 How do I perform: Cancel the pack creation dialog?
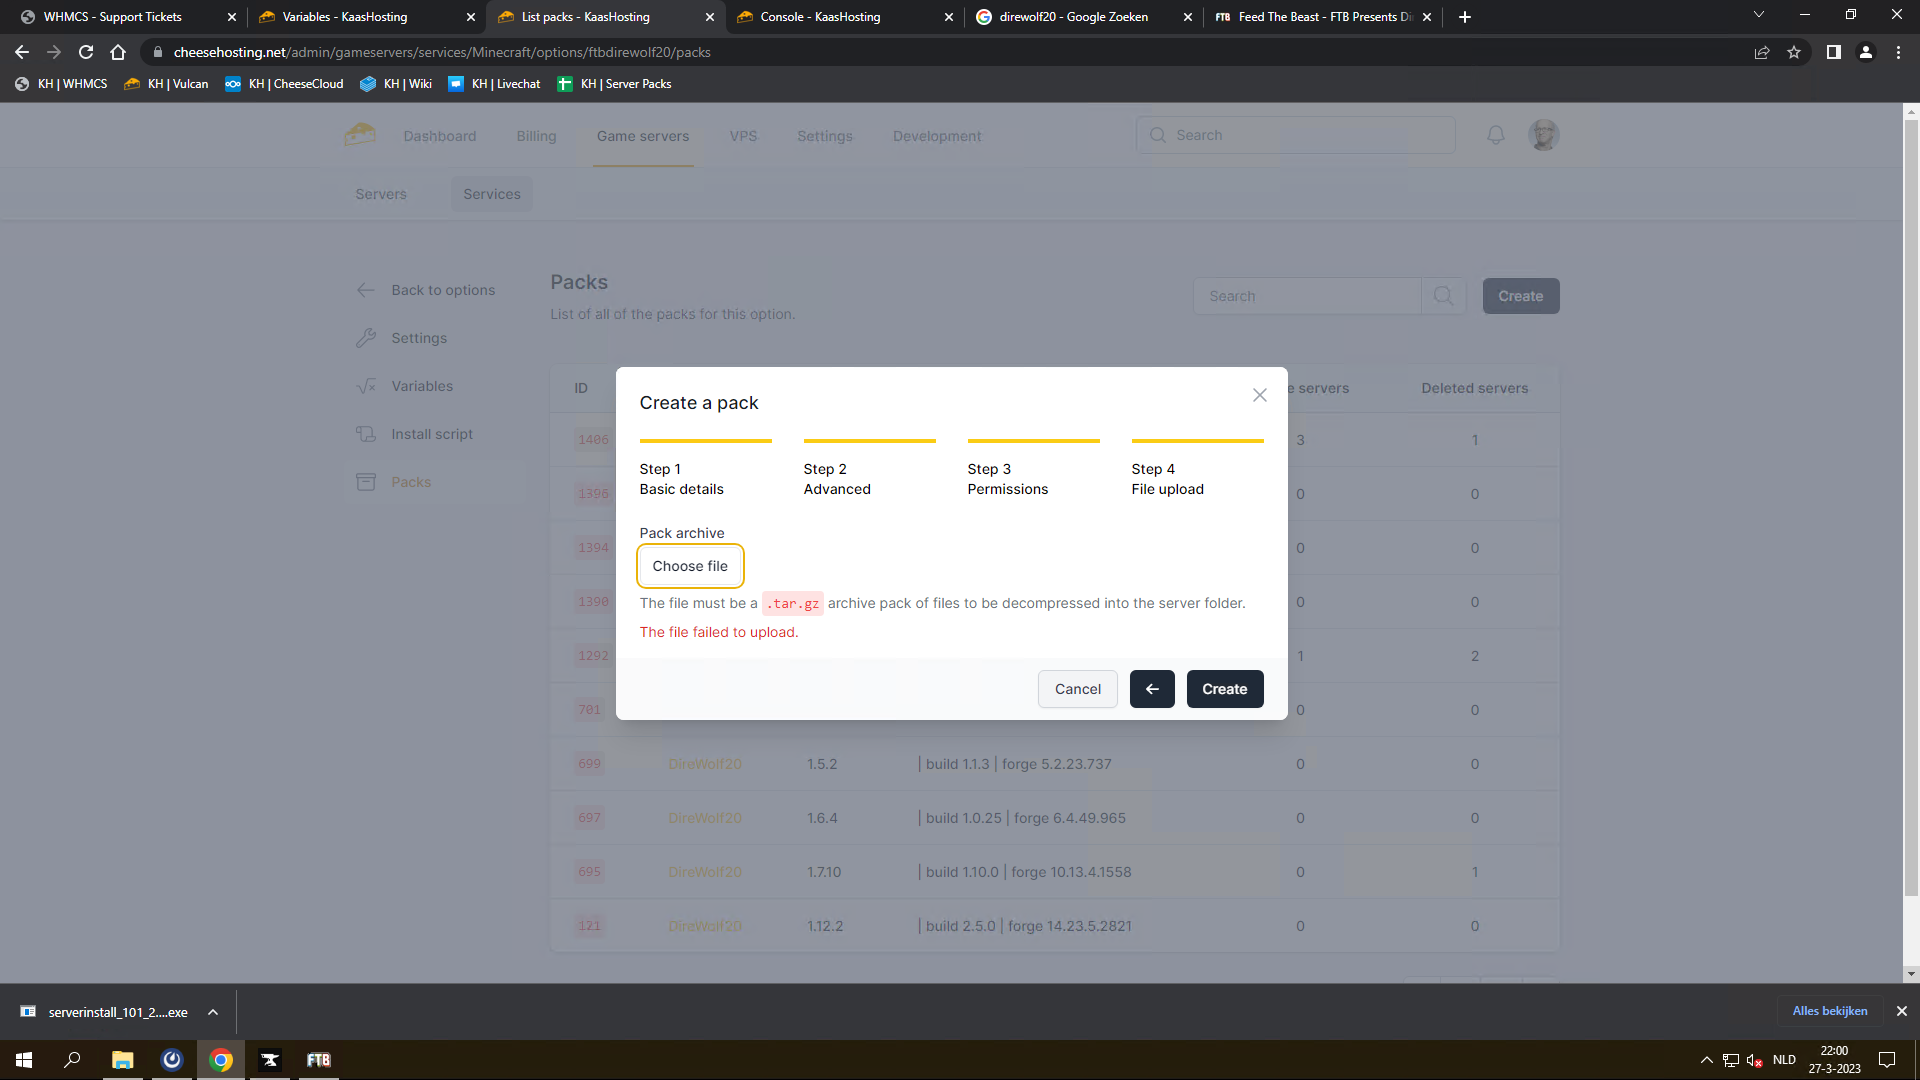pyautogui.click(x=1077, y=689)
